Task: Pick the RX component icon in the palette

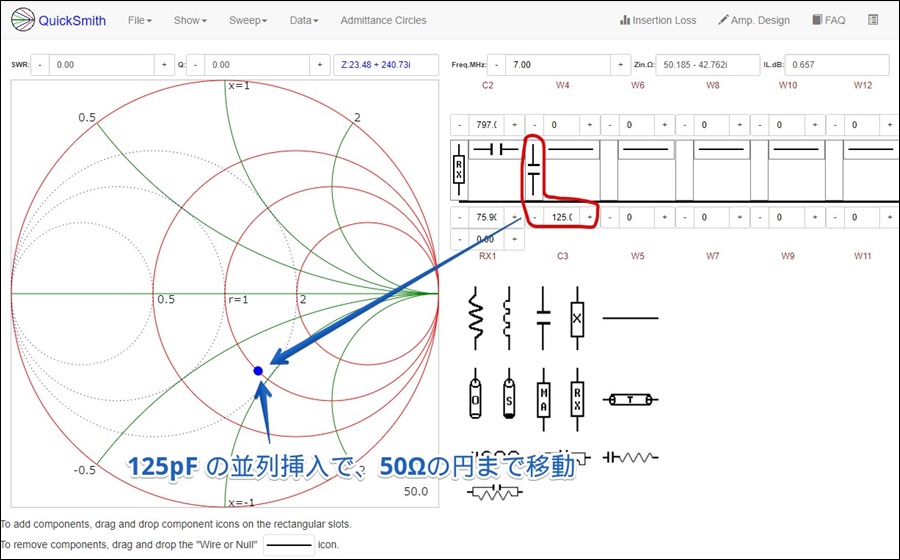Action: point(577,399)
